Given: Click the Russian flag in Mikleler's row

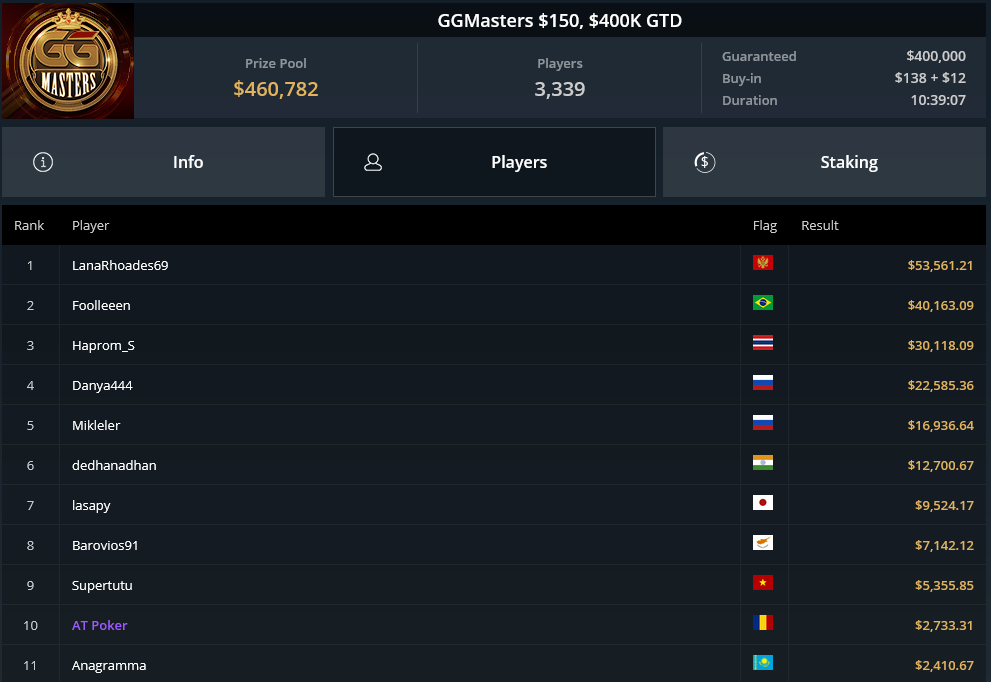Looking at the screenshot, I should click(x=763, y=423).
